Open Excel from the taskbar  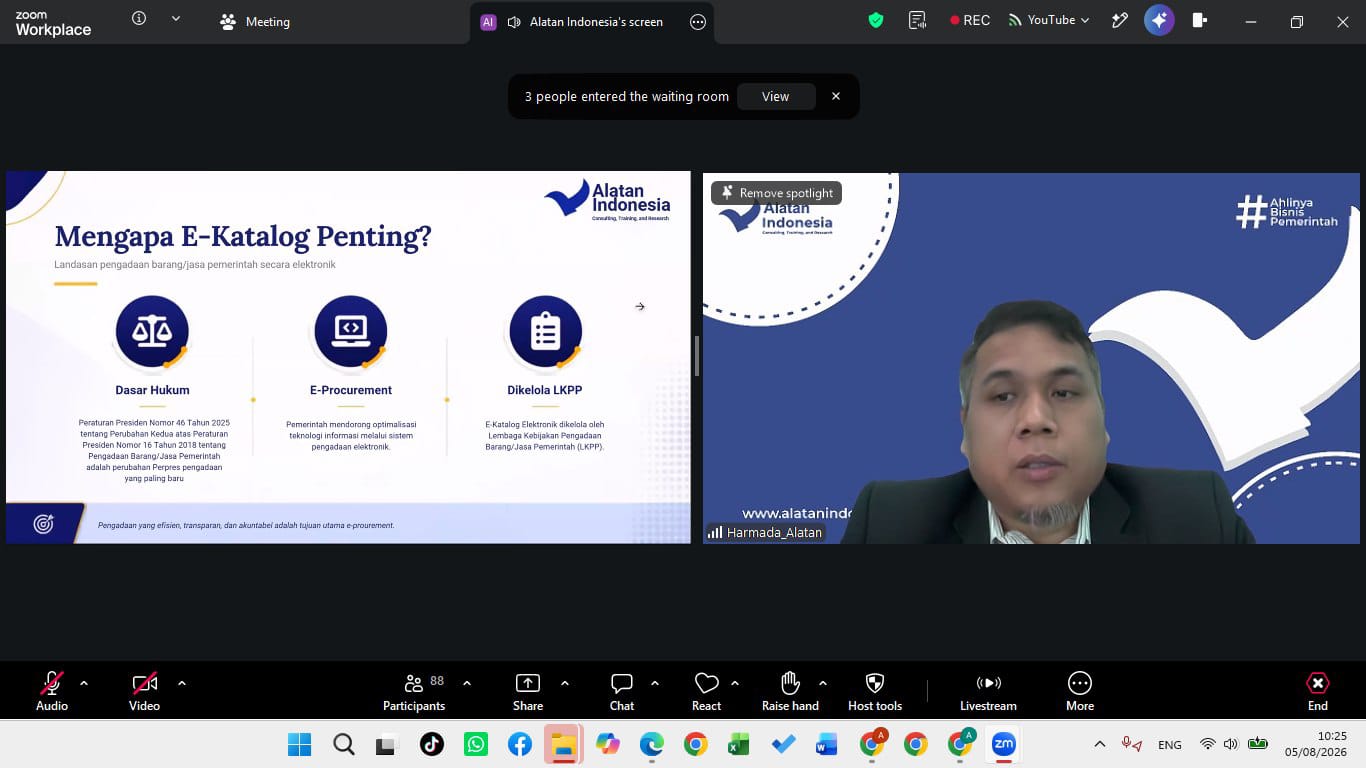pyautogui.click(x=739, y=744)
